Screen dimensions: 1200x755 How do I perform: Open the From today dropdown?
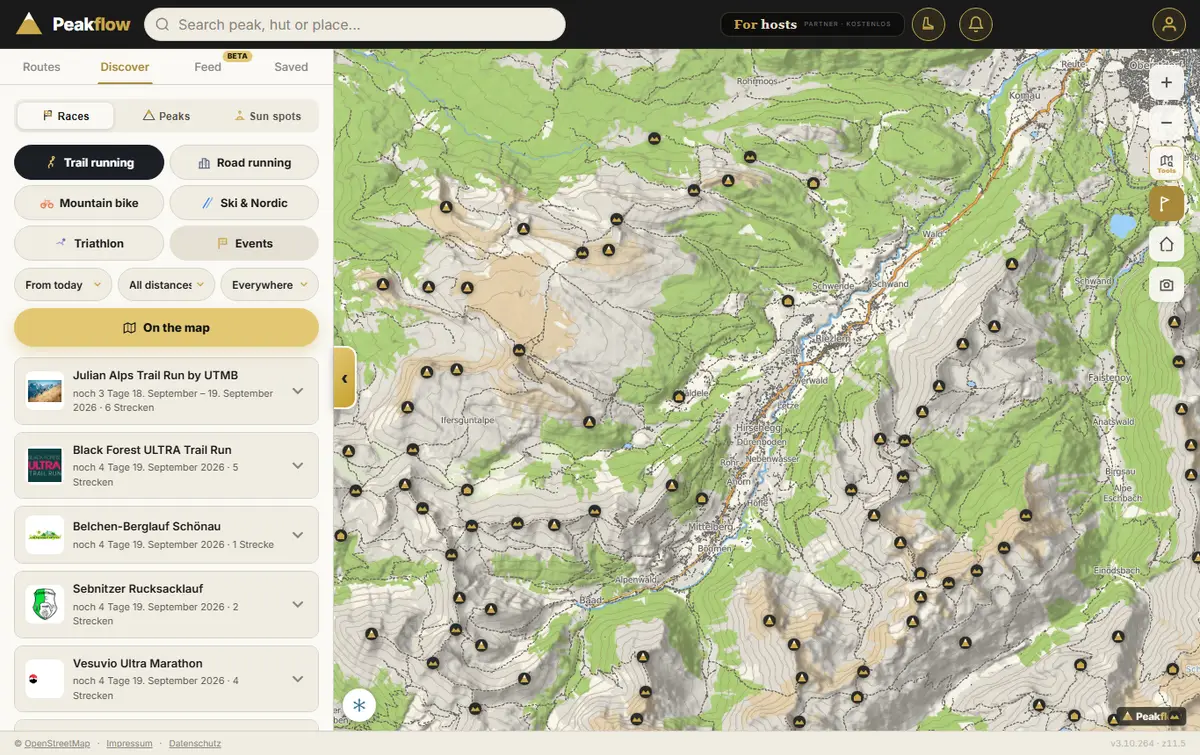[x=63, y=285]
